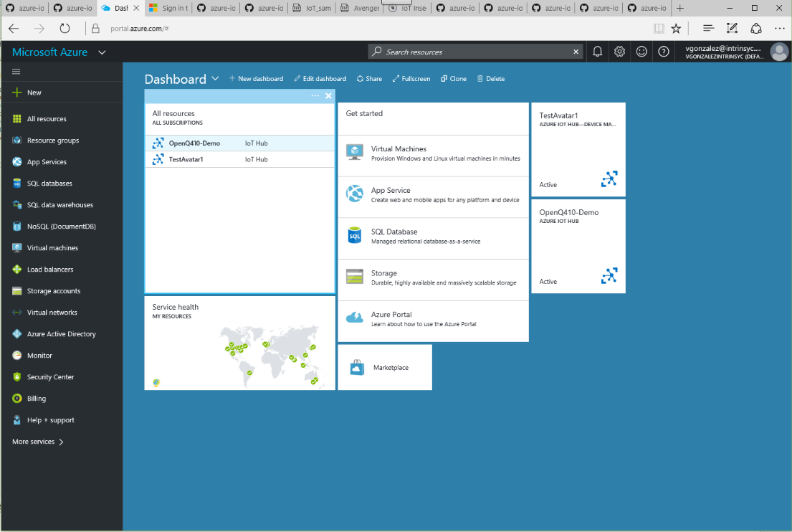Collapse sidebar with hamburger menu icon
Viewport: 792px width, 532px height.
[16, 72]
